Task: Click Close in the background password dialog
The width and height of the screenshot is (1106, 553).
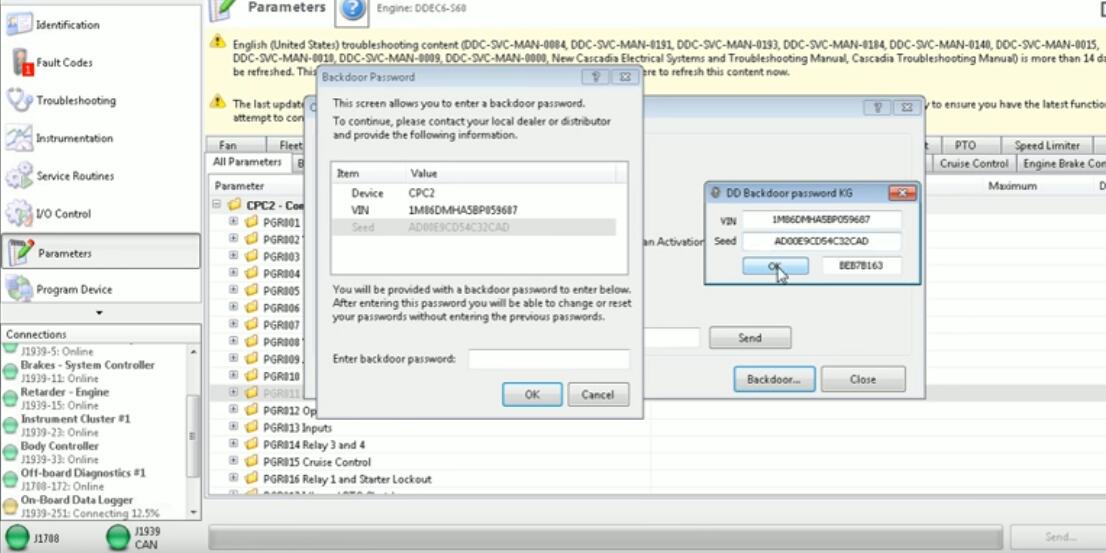Action: pos(863,379)
